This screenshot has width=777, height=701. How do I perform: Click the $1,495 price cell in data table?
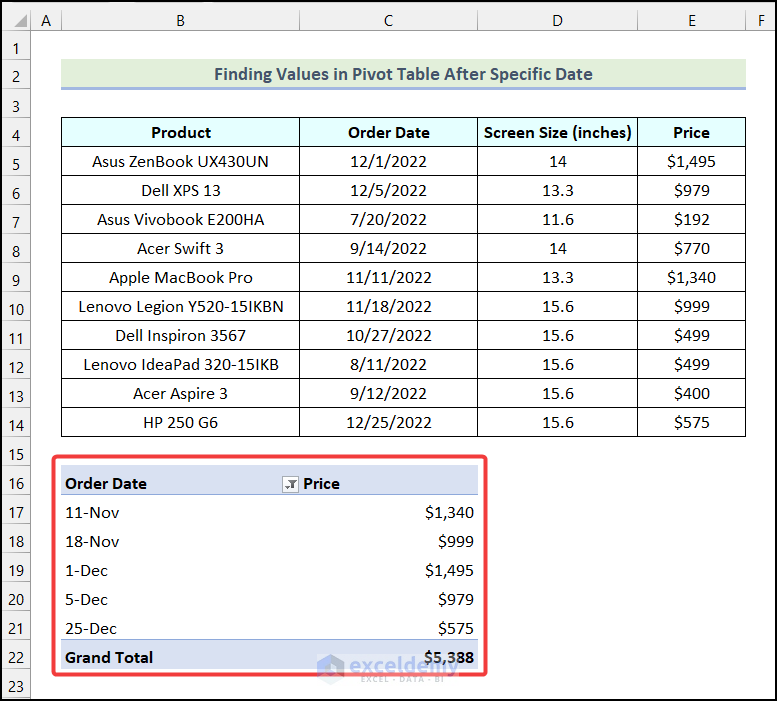(x=691, y=162)
